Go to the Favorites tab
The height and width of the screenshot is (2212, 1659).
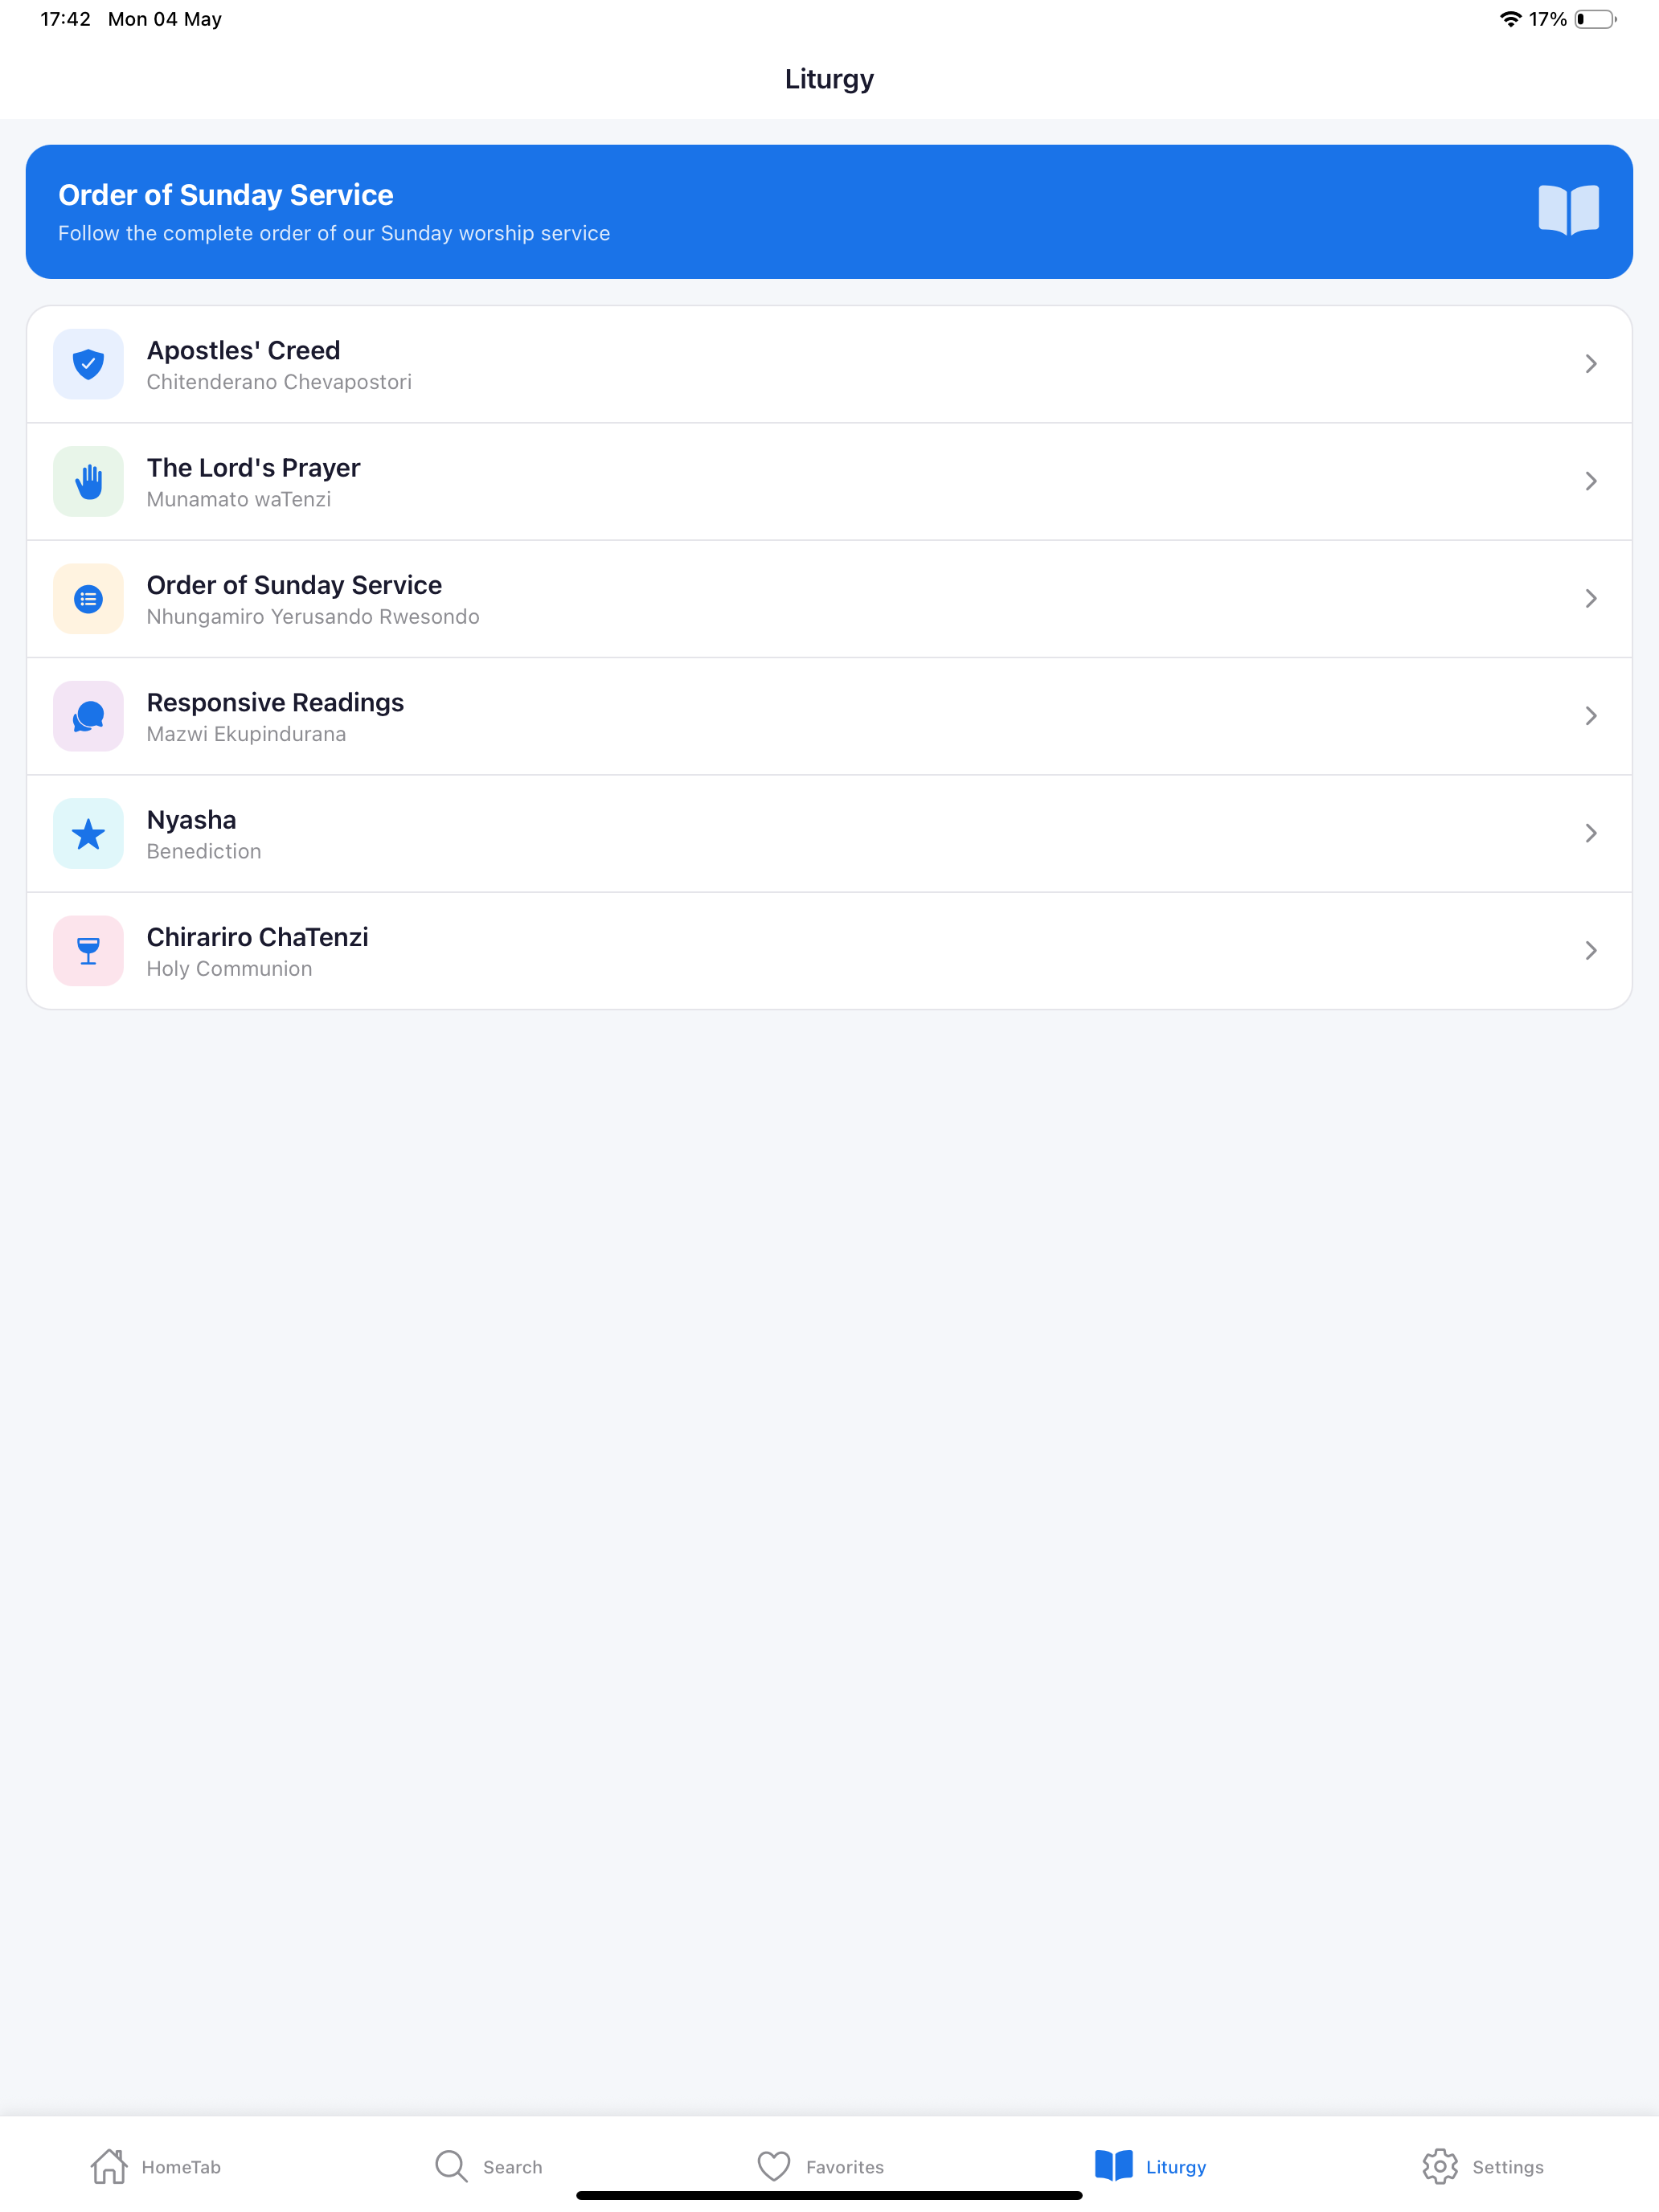click(821, 2166)
